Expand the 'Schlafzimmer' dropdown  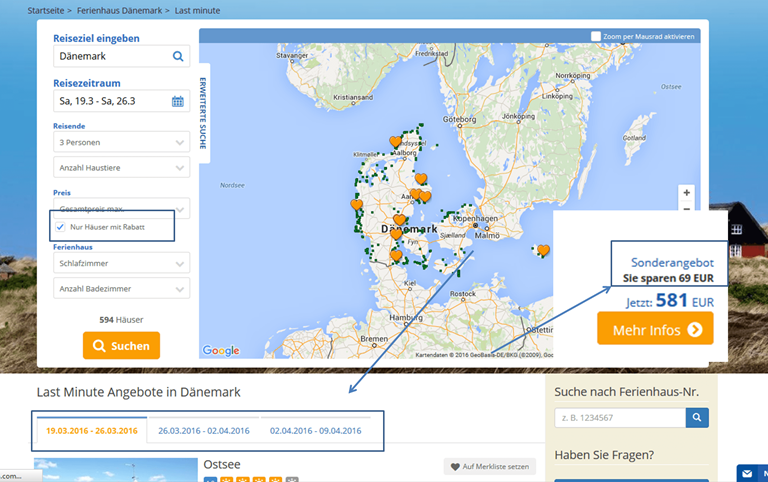[120, 263]
